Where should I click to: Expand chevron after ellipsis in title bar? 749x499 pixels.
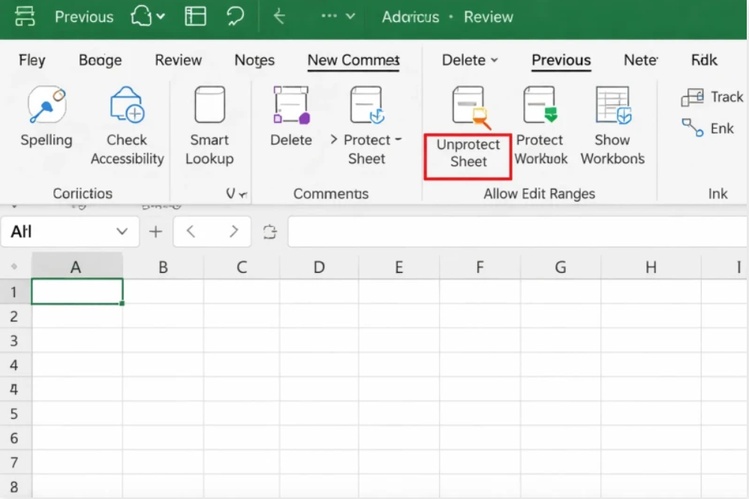click(x=350, y=16)
